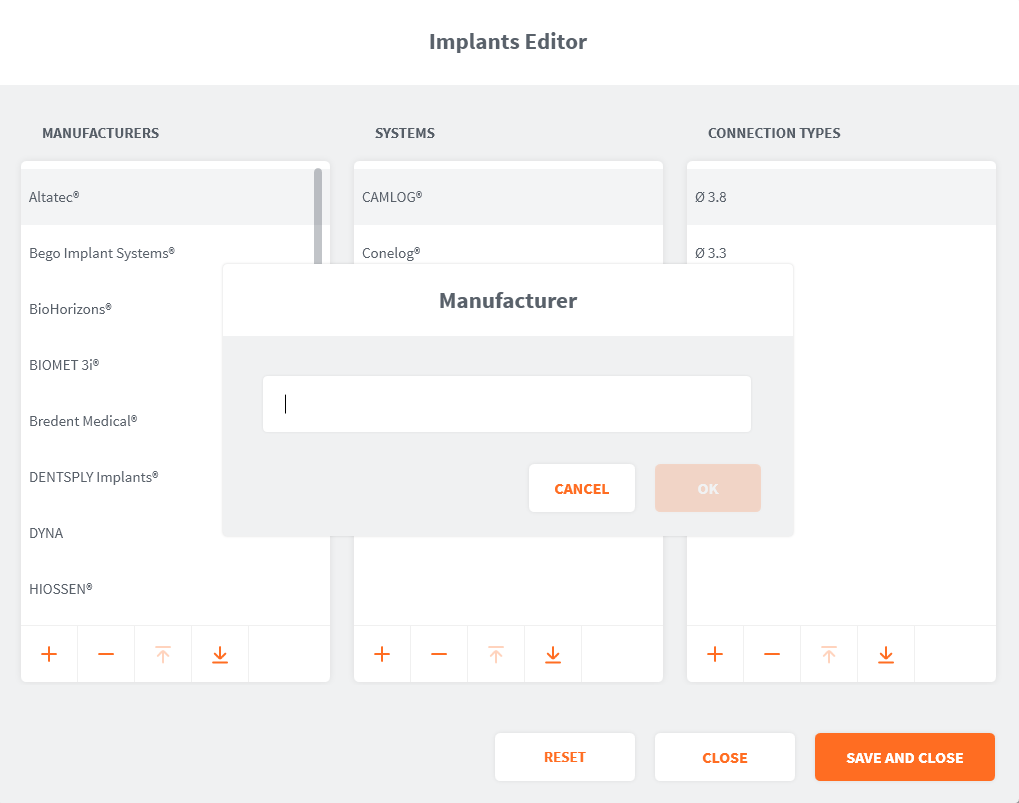Add a connection type with plus icon
The height and width of the screenshot is (803, 1019).
pyautogui.click(x=715, y=654)
